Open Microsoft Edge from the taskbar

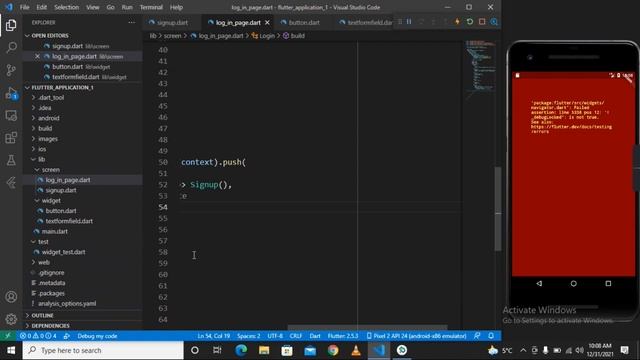tap(241, 350)
